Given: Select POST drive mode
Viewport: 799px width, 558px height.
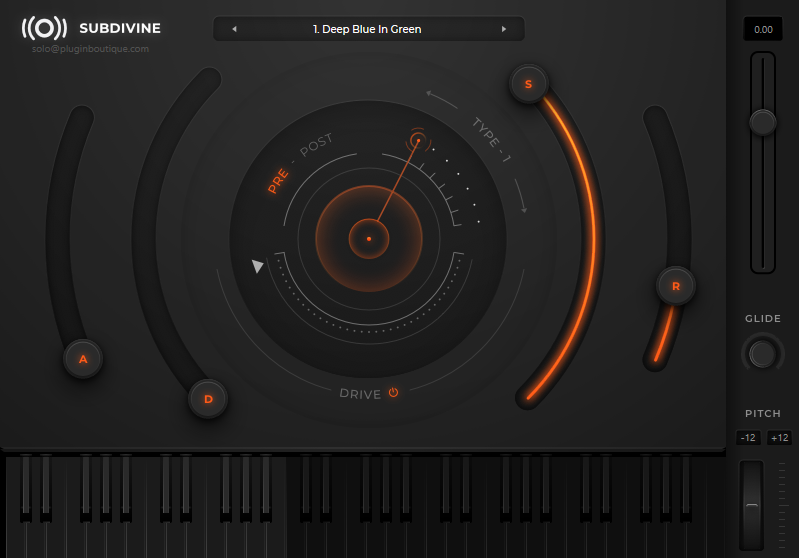Looking at the screenshot, I should tap(316, 145).
